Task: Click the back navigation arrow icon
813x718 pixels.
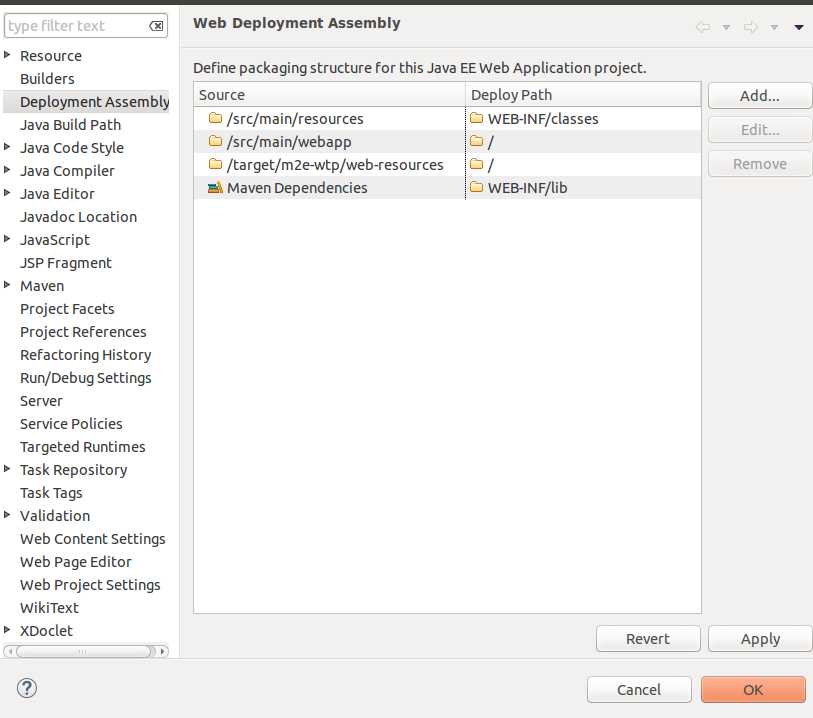Action: [703, 27]
